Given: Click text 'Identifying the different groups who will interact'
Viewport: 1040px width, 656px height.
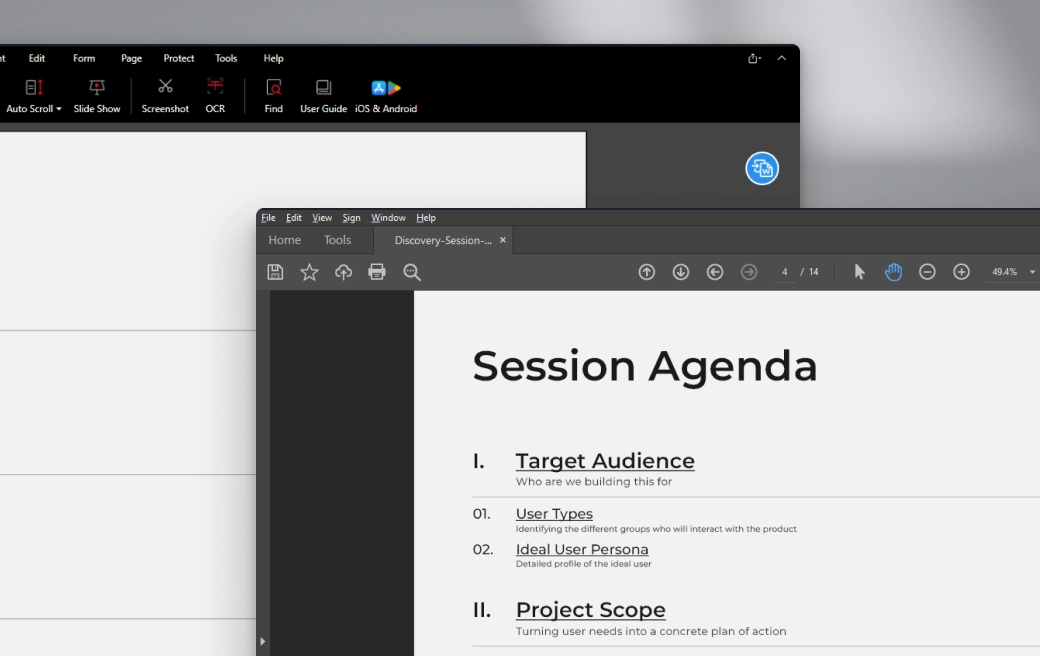Looking at the screenshot, I should pos(619,529).
